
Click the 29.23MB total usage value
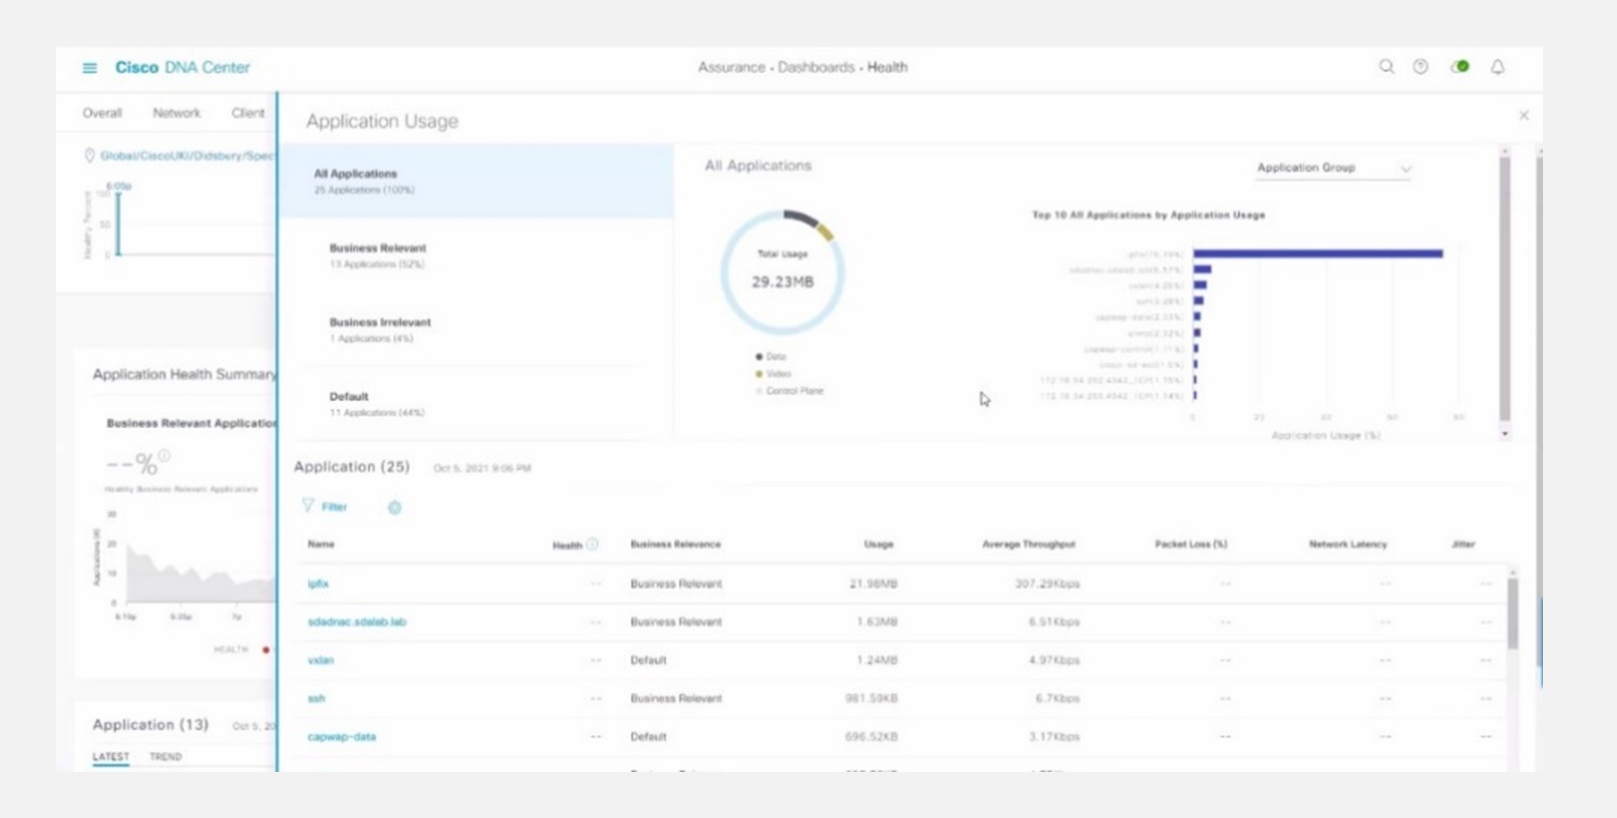782,282
